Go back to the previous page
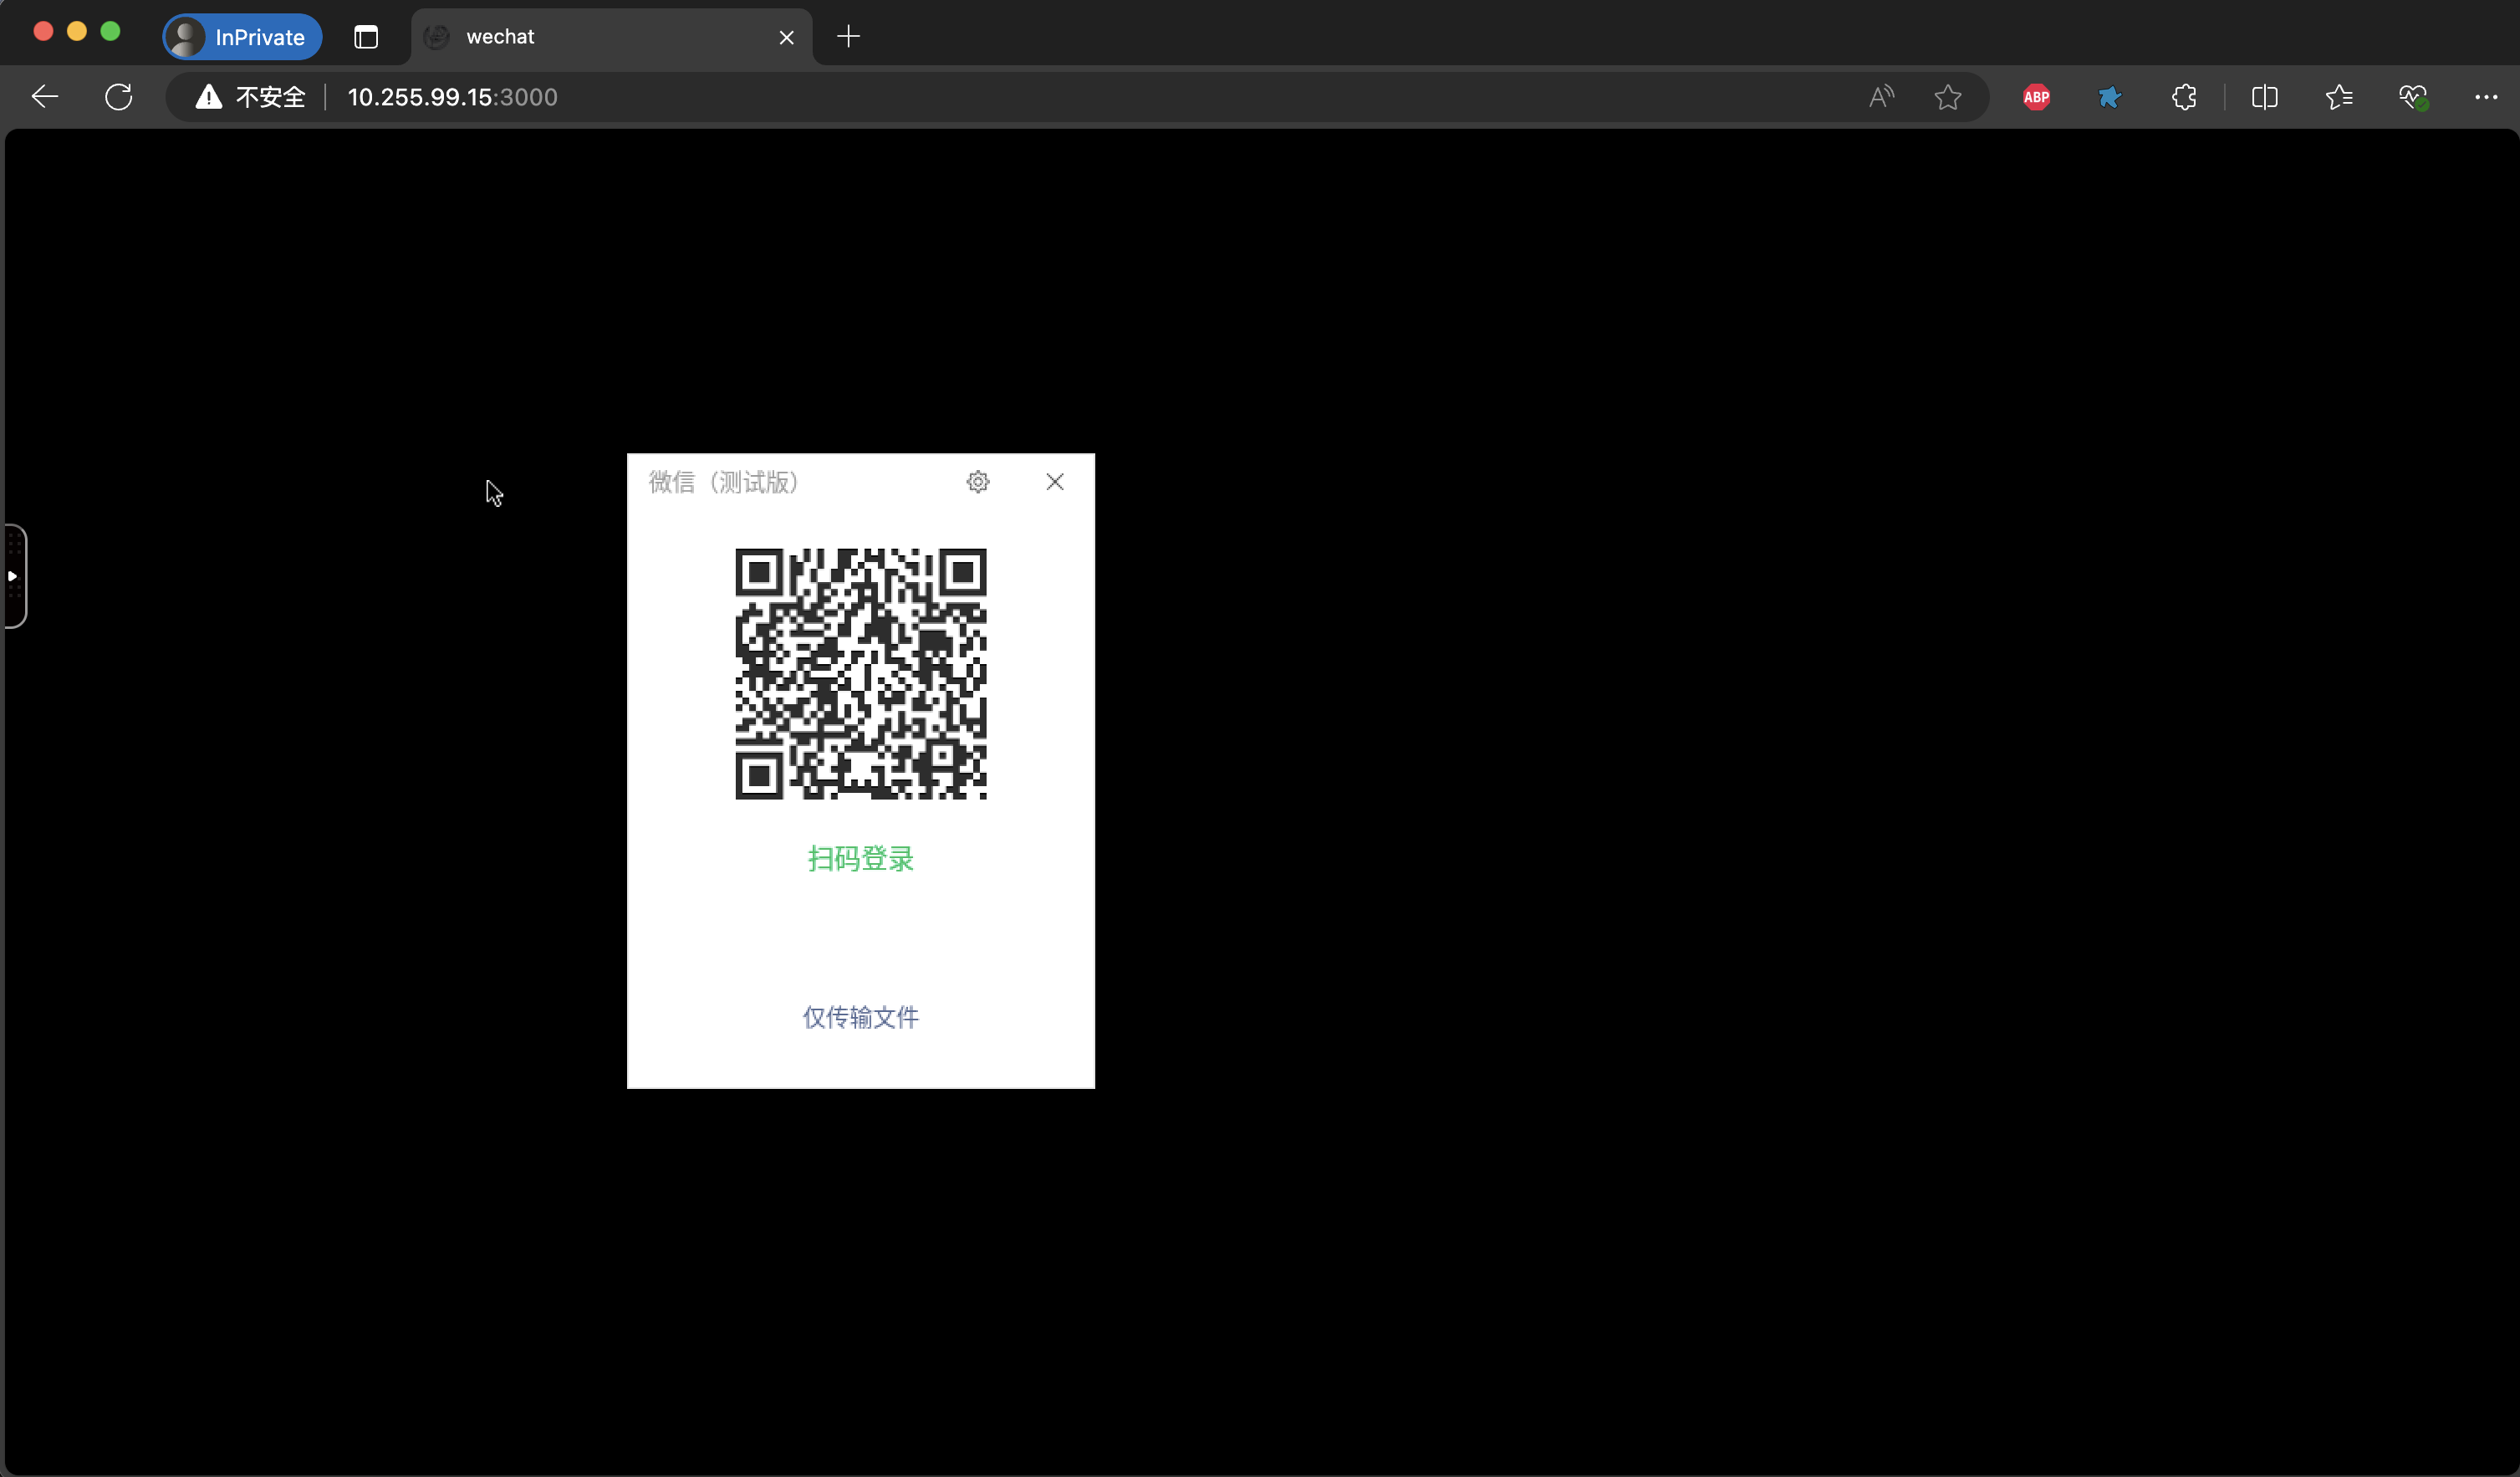The width and height of the screenshot is (2520, 1477). click(45, 97)
